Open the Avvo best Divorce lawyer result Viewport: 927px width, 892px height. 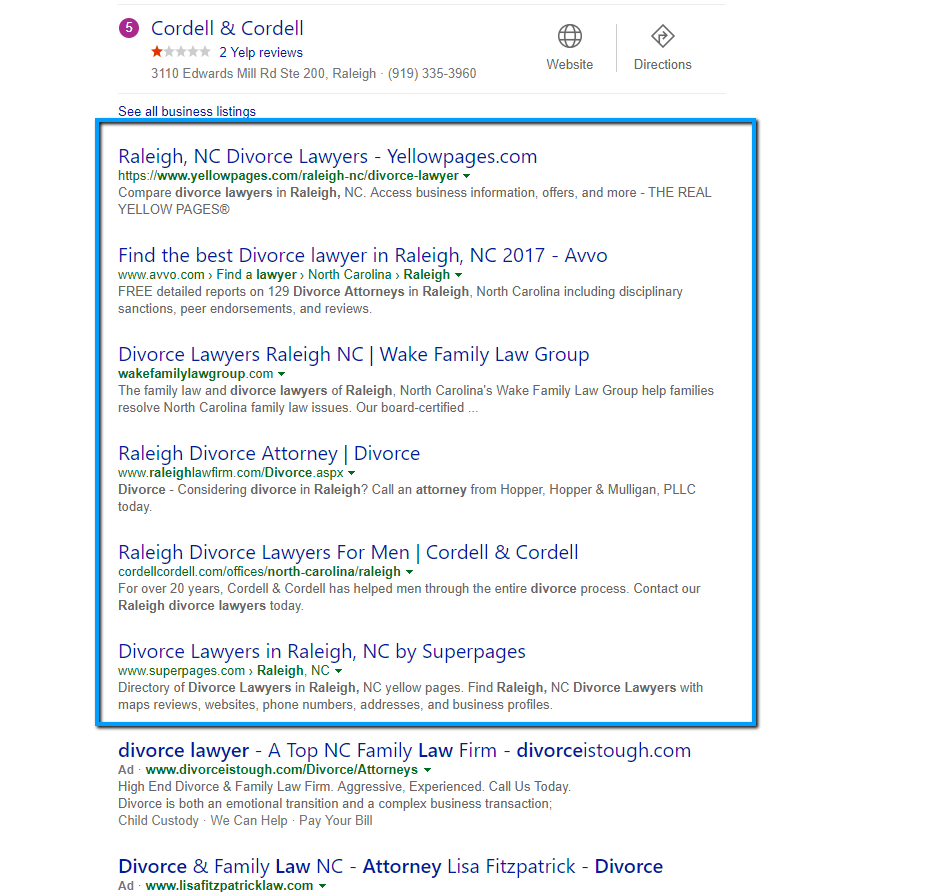[362, 255]
